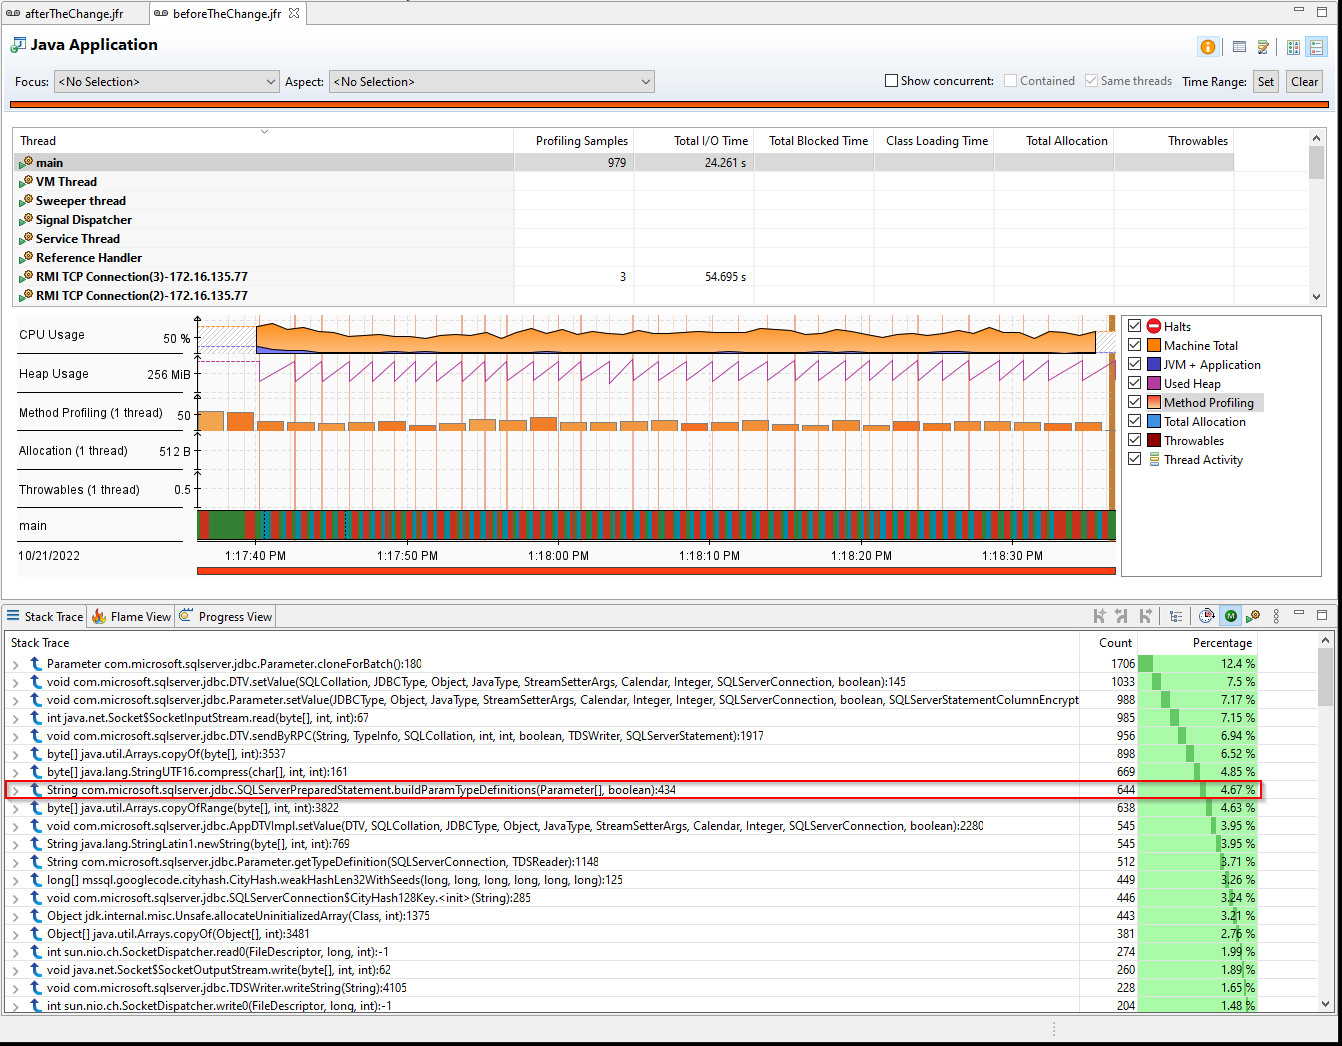The width and height of the screenshot is (1342, 1046).
Task: Select the Stack Trace tab
Action: [x=45, y=616]
